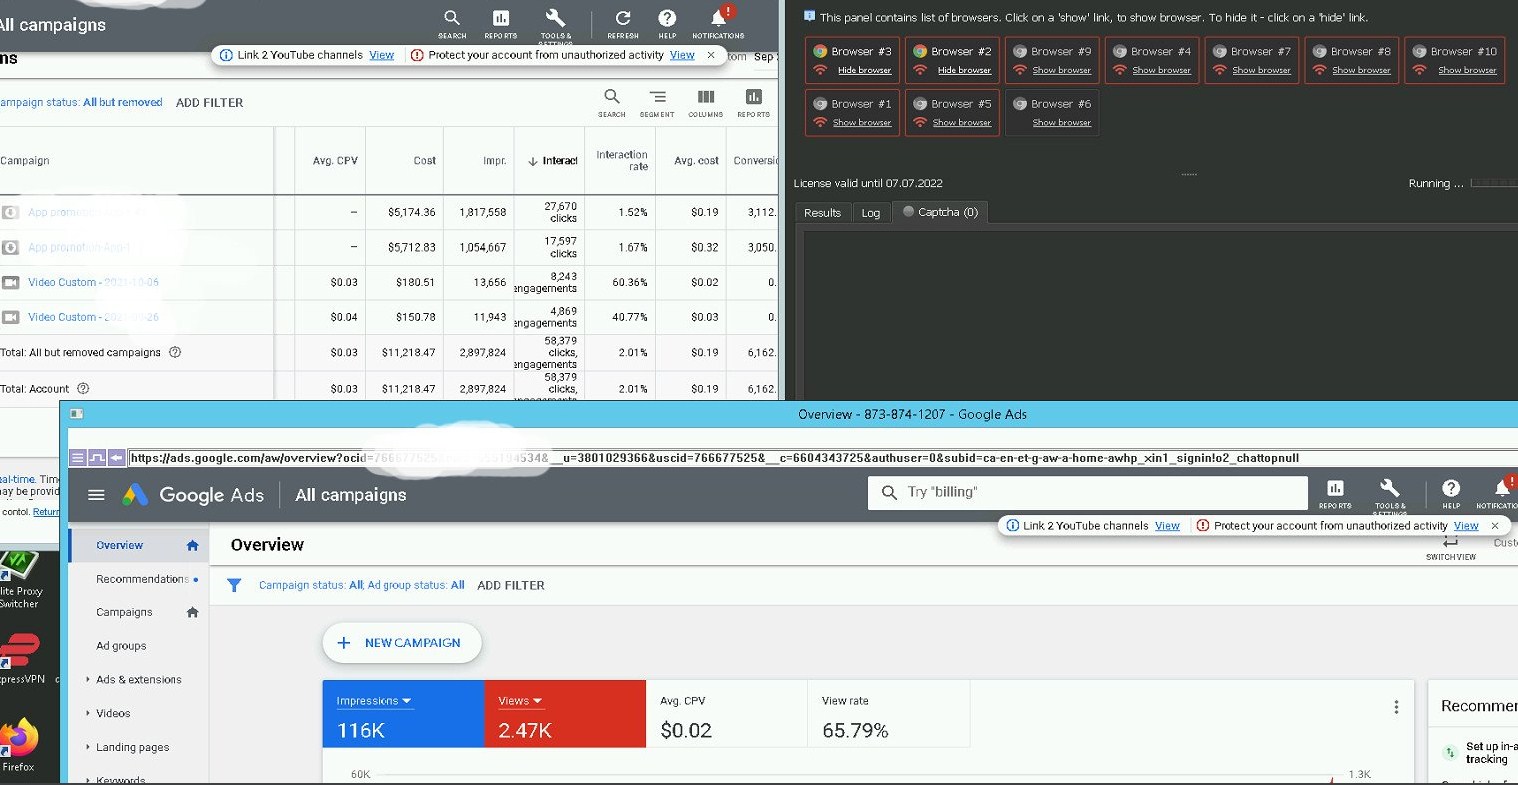This screenshot has width=1518, height=785.
Task: Sort by the Interactions column header
Action: pos(553,161)
